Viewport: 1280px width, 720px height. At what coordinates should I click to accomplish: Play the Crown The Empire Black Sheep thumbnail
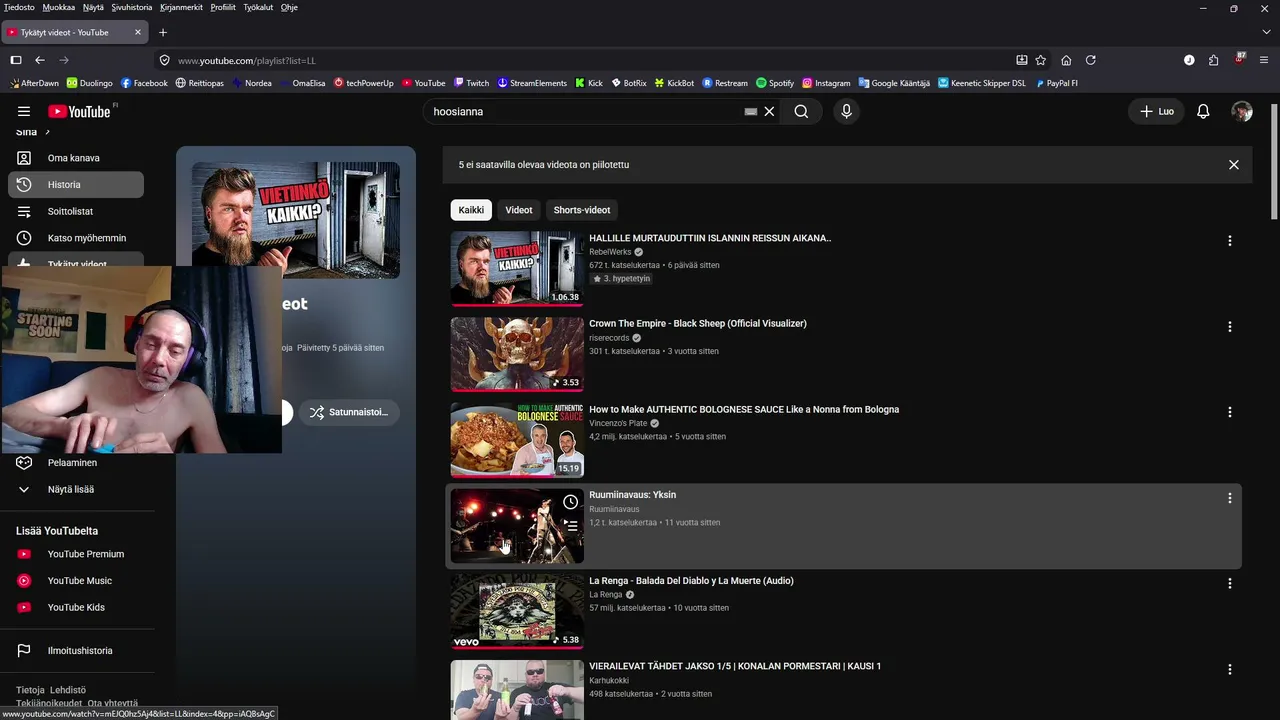pyautogui.click(x=517, y=355)
